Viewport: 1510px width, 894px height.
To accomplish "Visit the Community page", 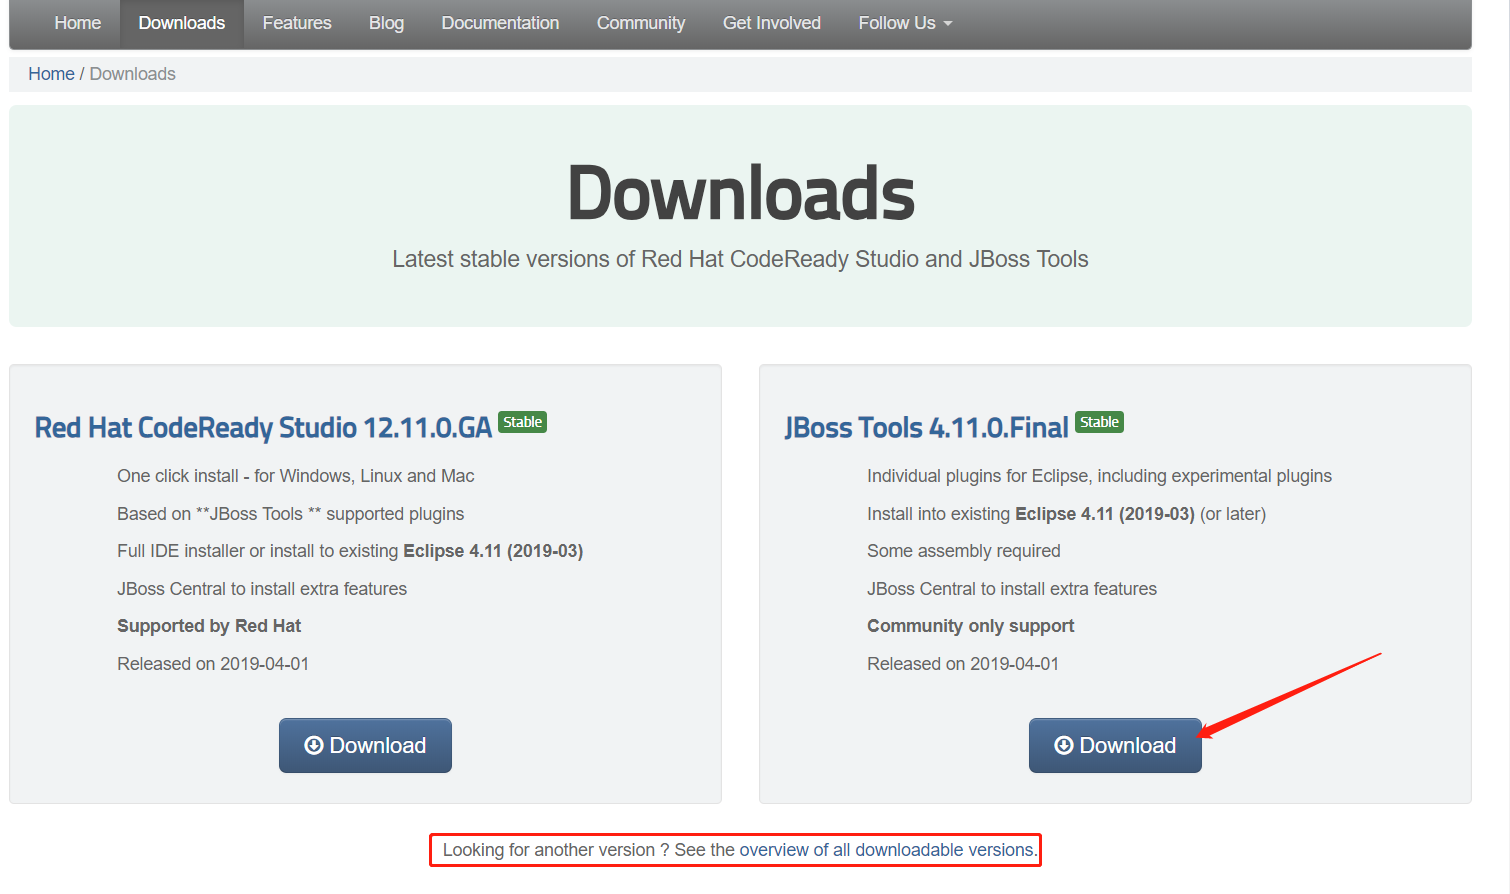I will pyautogui.click(x=640, y=23).
